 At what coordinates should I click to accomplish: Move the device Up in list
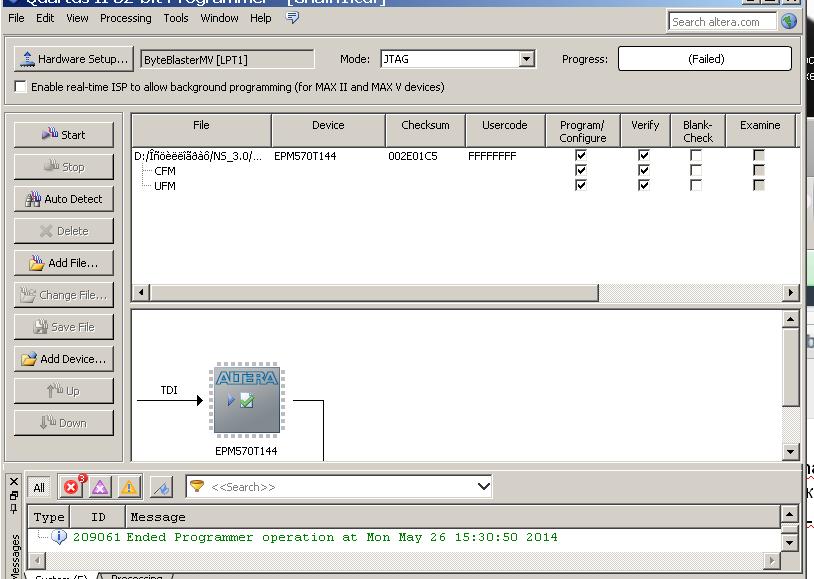coord(63,391)
